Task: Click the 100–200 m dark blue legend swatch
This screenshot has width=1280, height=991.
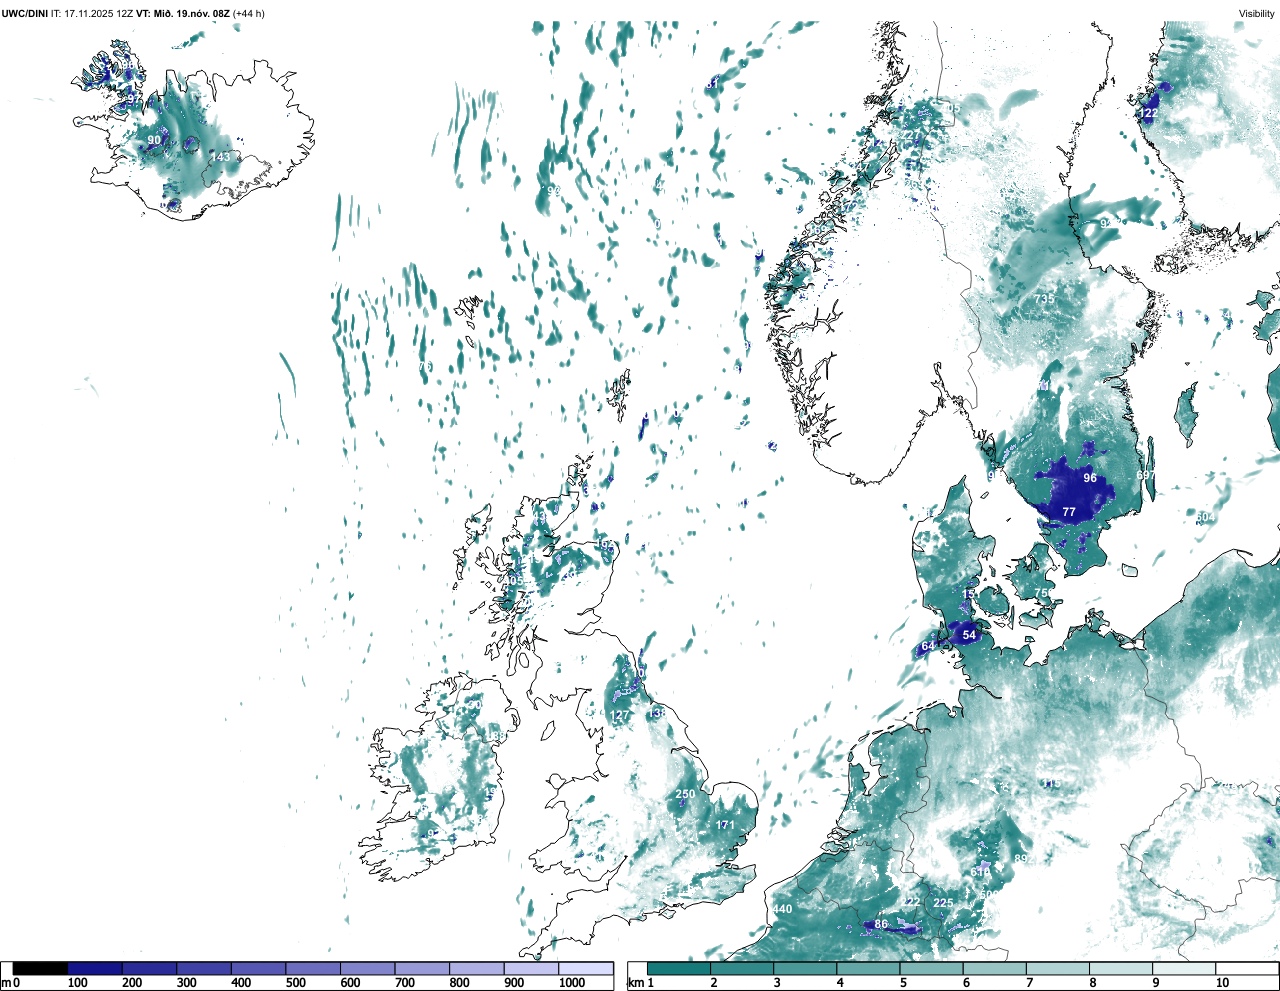Action: coord(95,969)
